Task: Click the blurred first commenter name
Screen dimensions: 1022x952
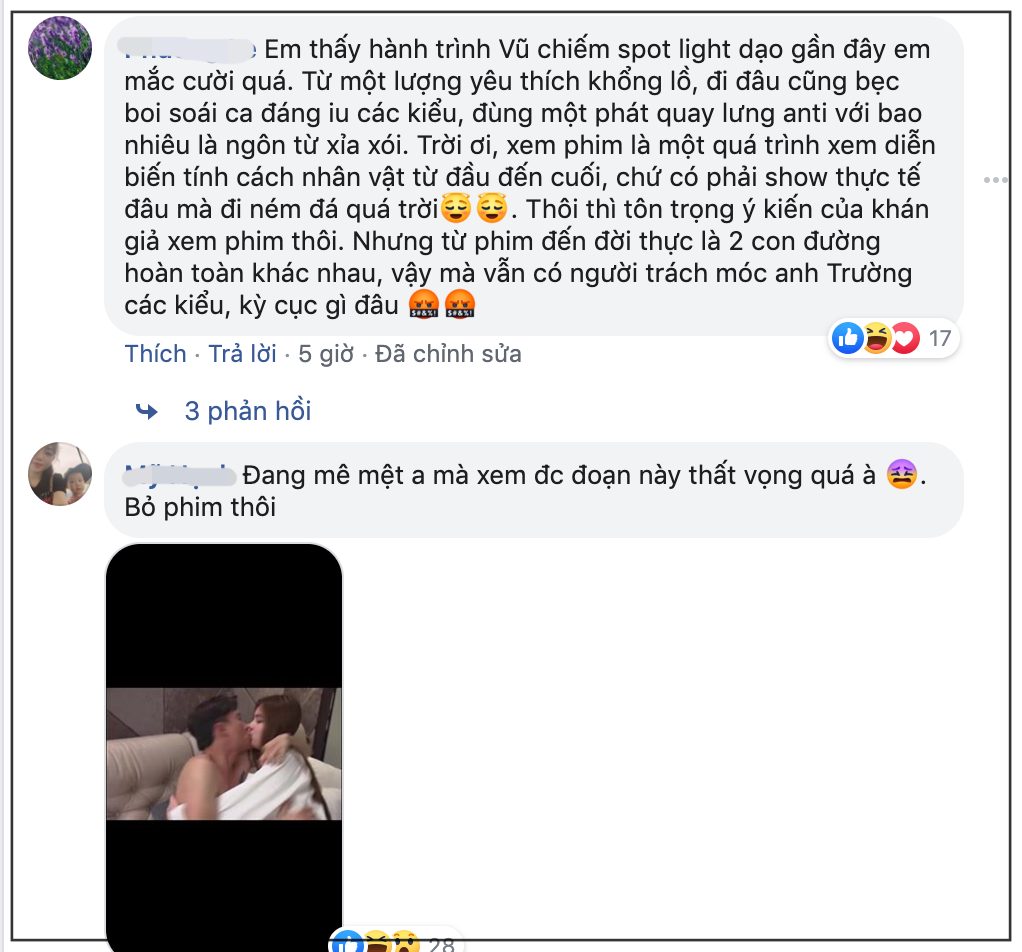Action: click(x=189, y=50)
